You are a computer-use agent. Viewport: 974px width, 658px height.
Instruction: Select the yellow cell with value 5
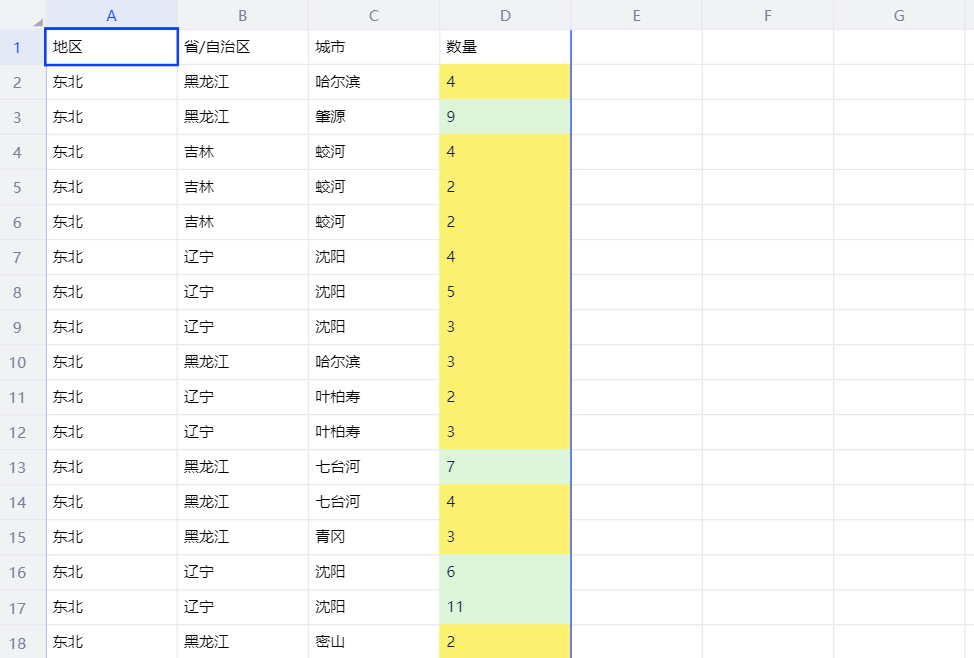point(505,292)
